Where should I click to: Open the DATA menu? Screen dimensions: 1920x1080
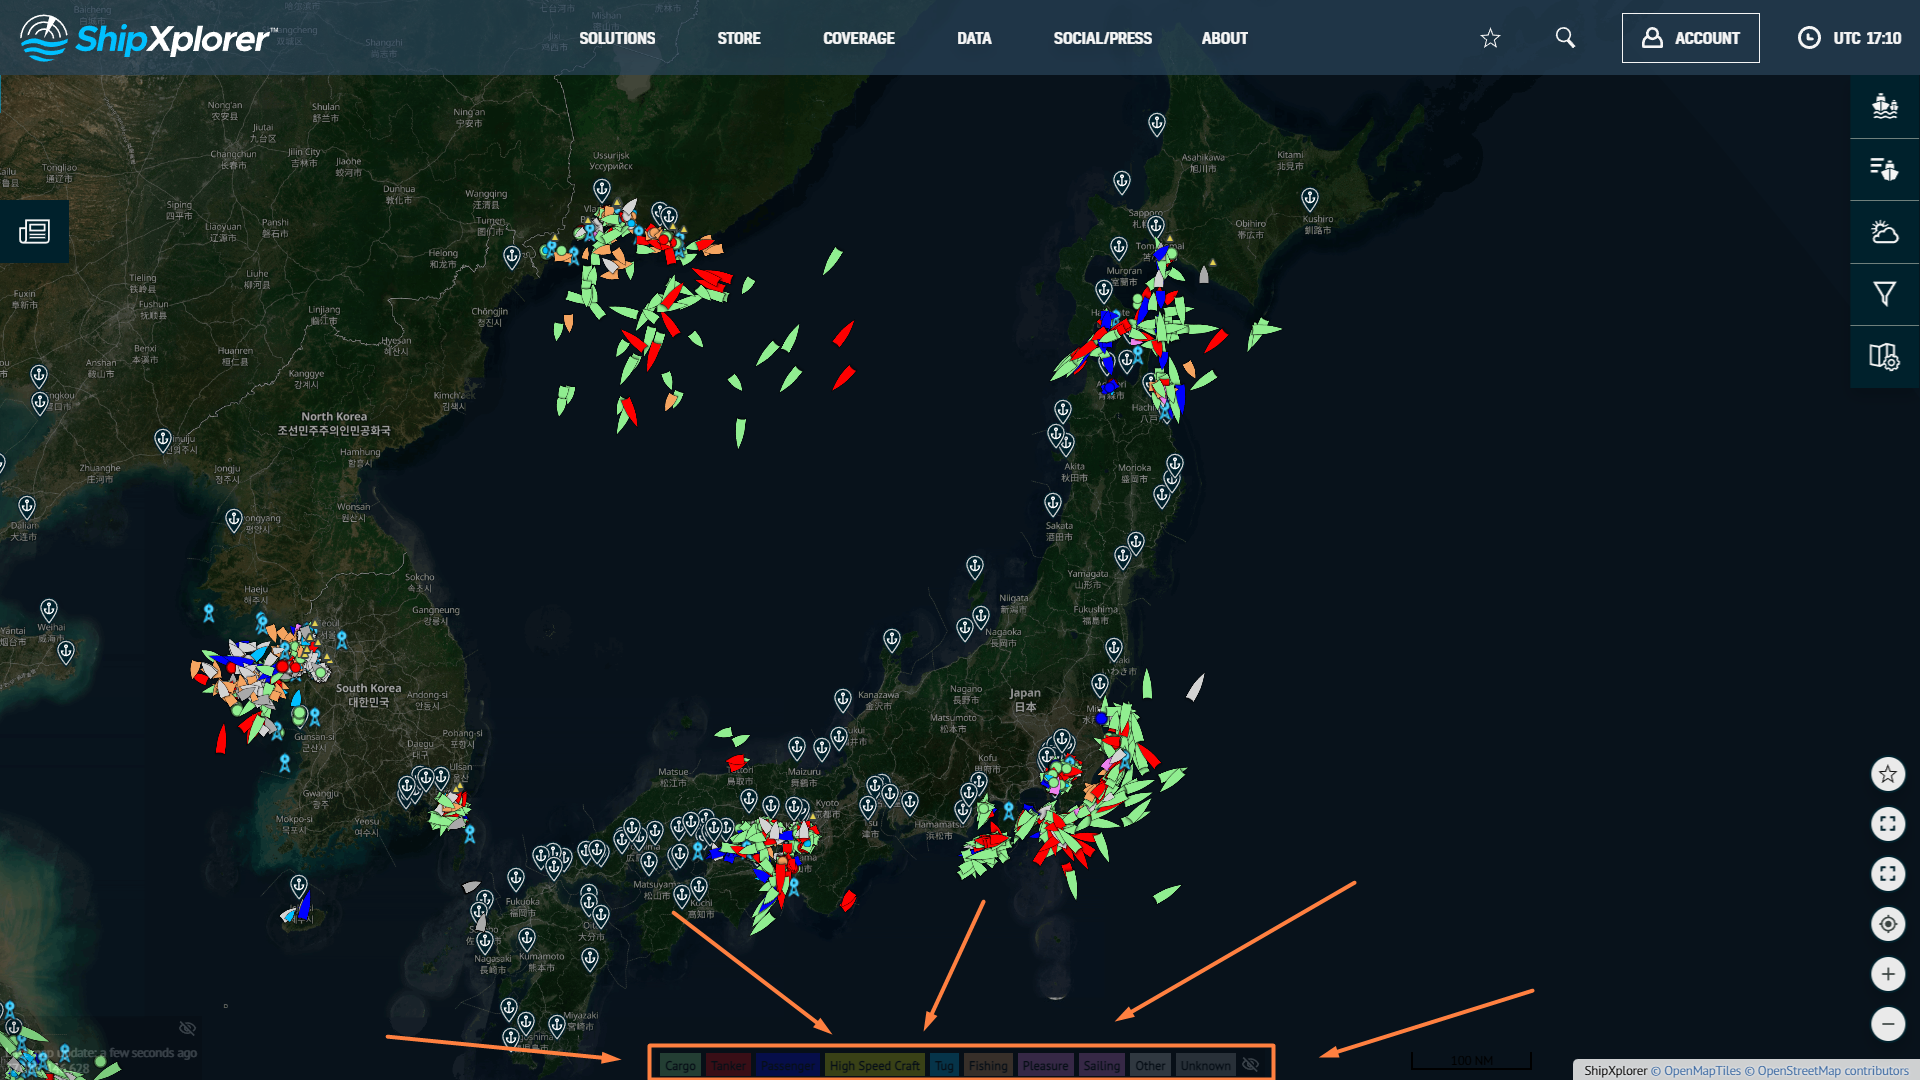(974, 38)
